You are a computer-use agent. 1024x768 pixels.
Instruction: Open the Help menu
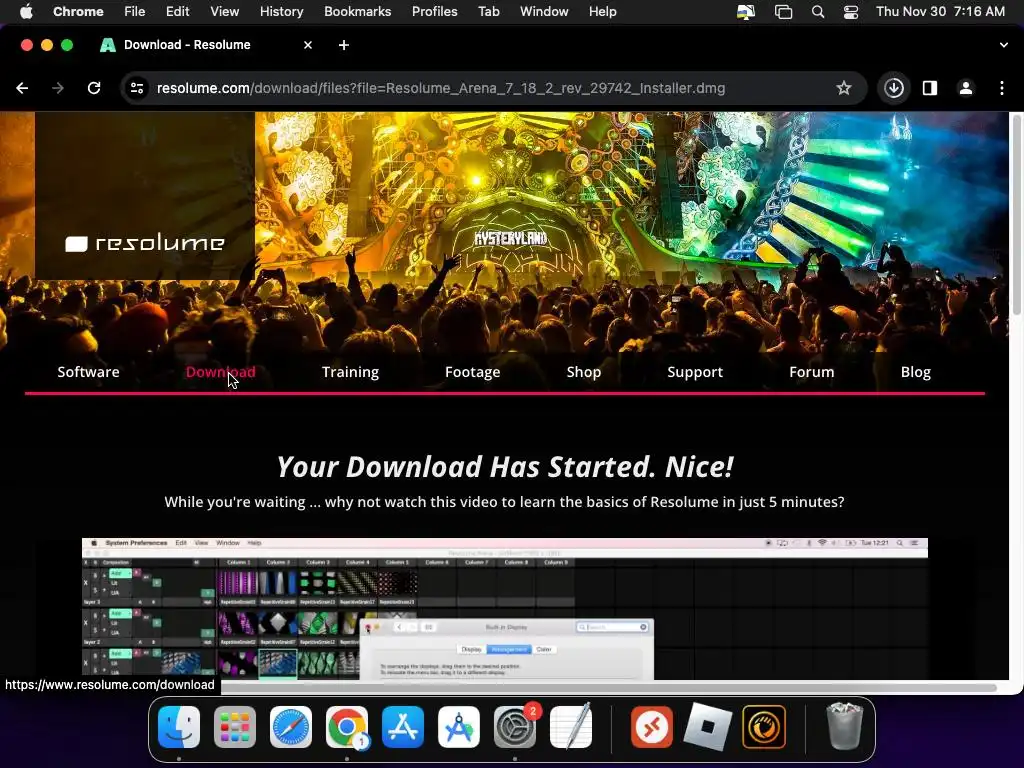[602, 12]
